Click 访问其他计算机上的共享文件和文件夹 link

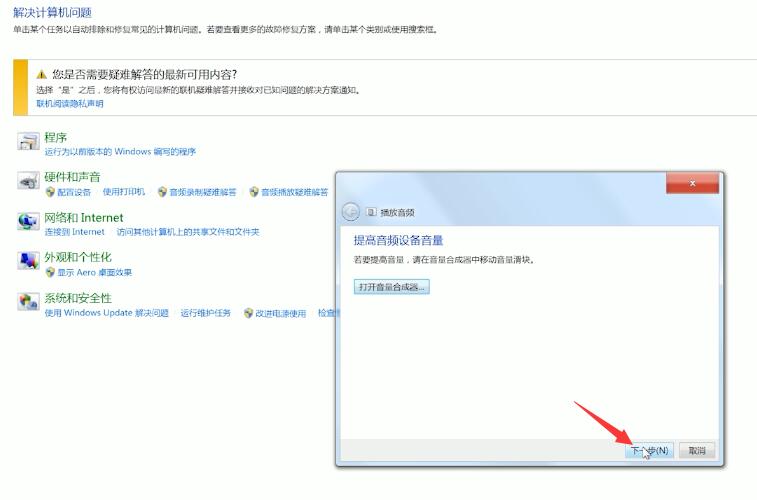pyautogui.click(x=188, y=232)
